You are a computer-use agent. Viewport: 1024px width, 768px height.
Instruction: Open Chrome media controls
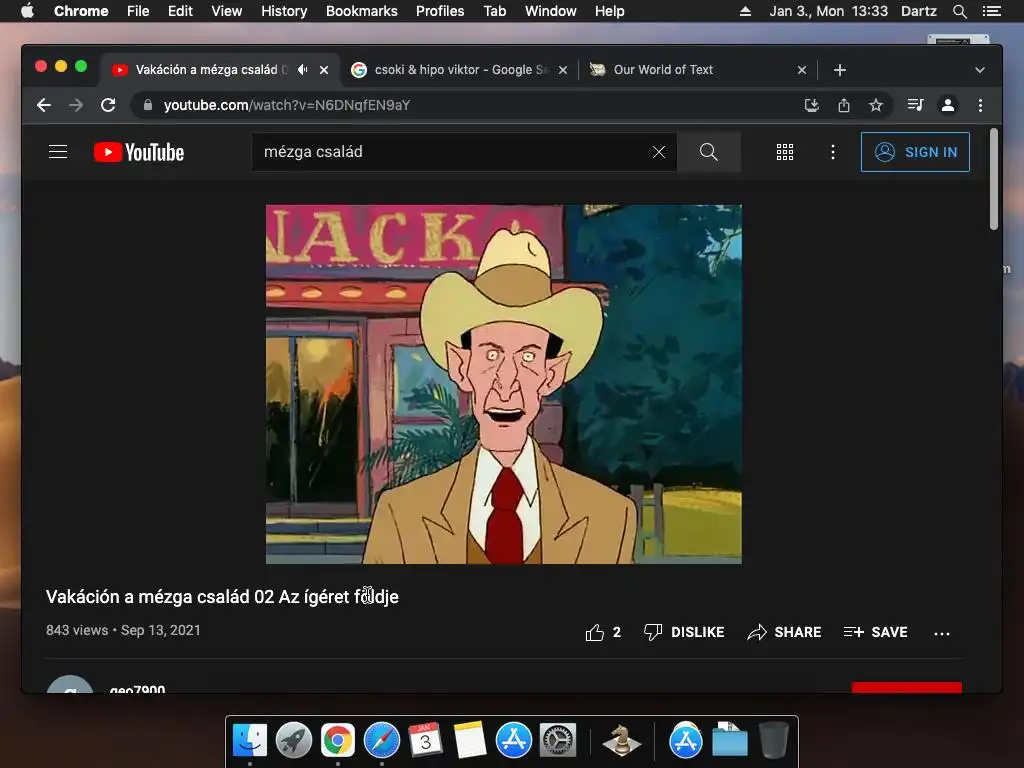916,105
